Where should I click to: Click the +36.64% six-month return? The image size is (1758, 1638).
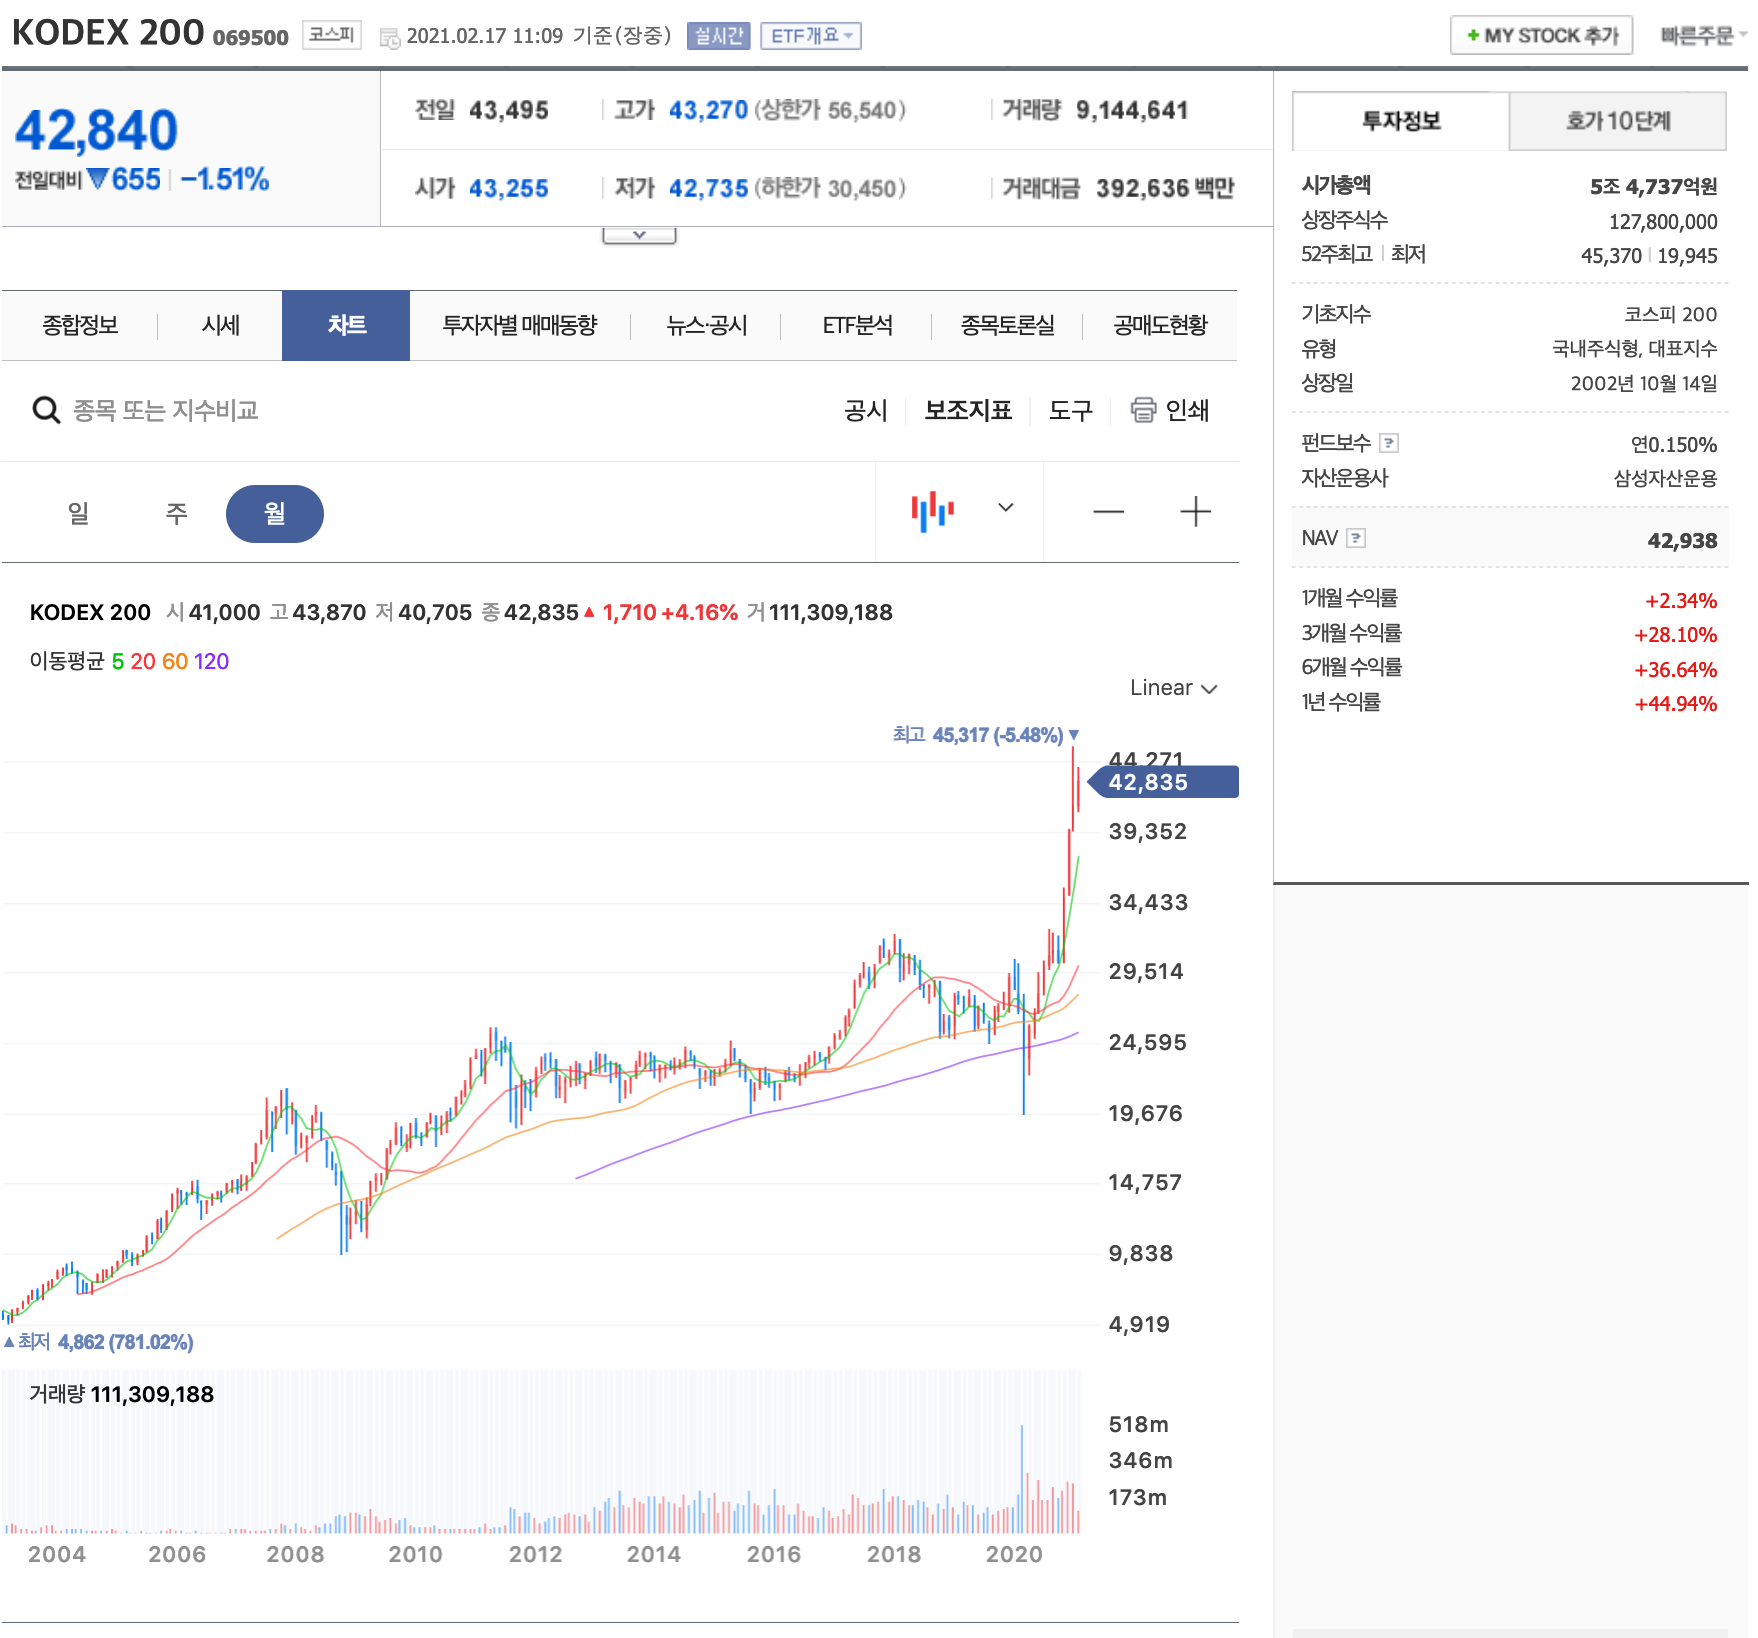[1675, 669]
